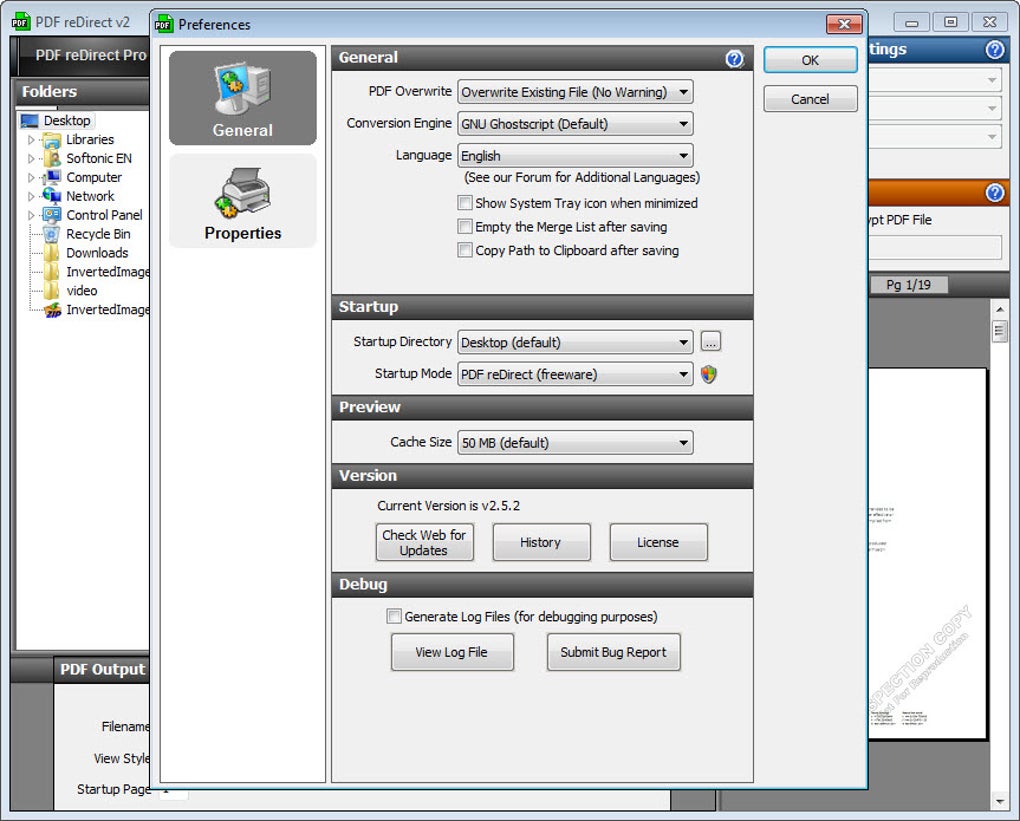The height and width of the screenshot is (821, 1020).
Task: Enable Generate Log Files for debugging
Action: click(394, 616)
